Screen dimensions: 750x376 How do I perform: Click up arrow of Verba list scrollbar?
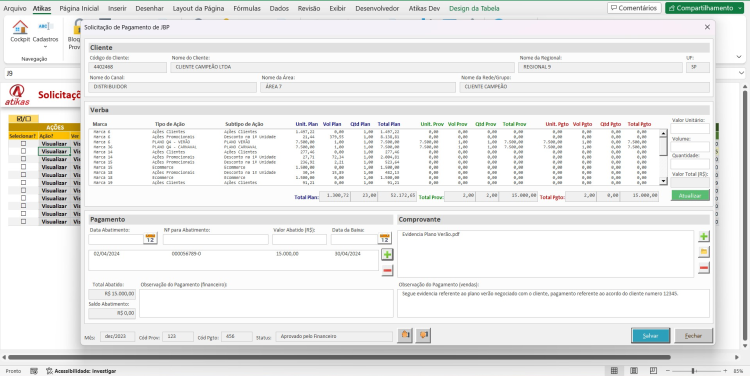pyautogui.click(x=663, y=133)
